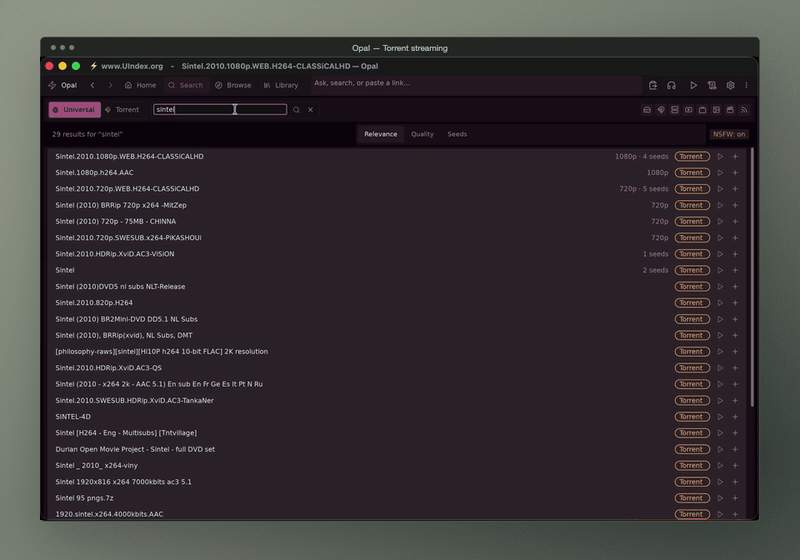800x560 pixels.
Task: Add Sintel.2010.720p.SWESUB.x264-PiKASHOUl with plus
Action: click(x=735, y=238)
